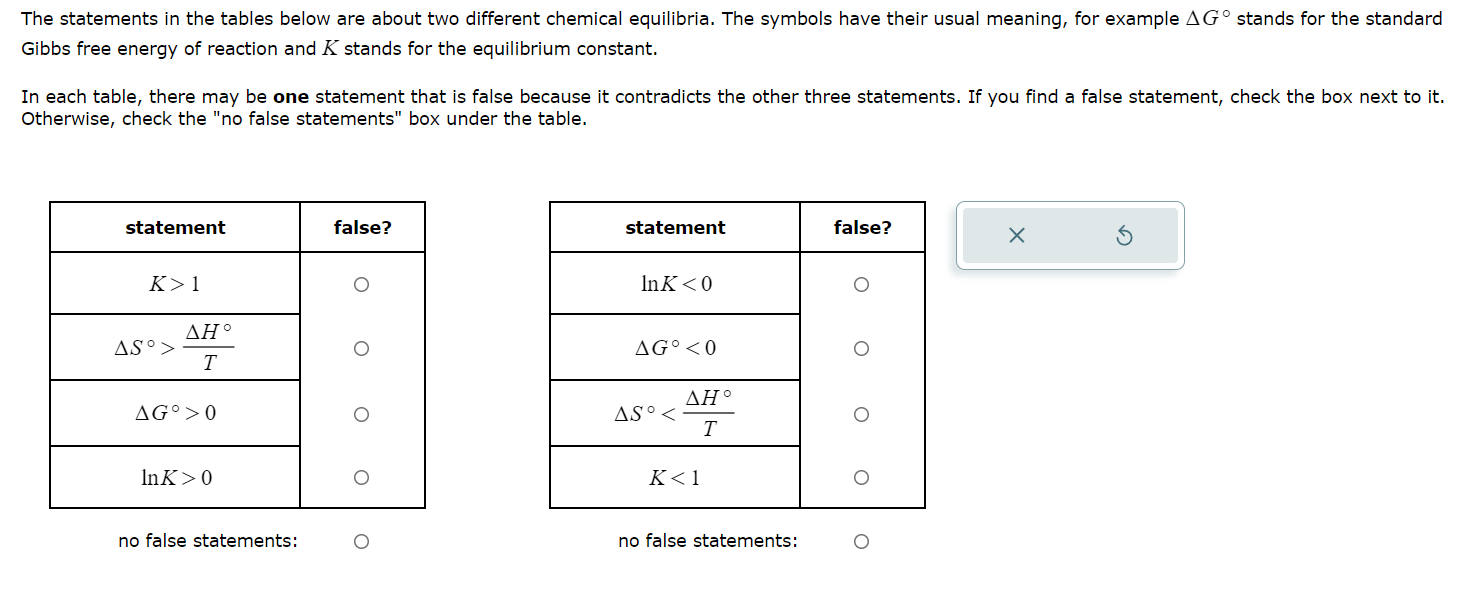
Task: Mark ΔS° < ΔH°/T statement as false
Action: pyautogui.click(x=861, y=414)
